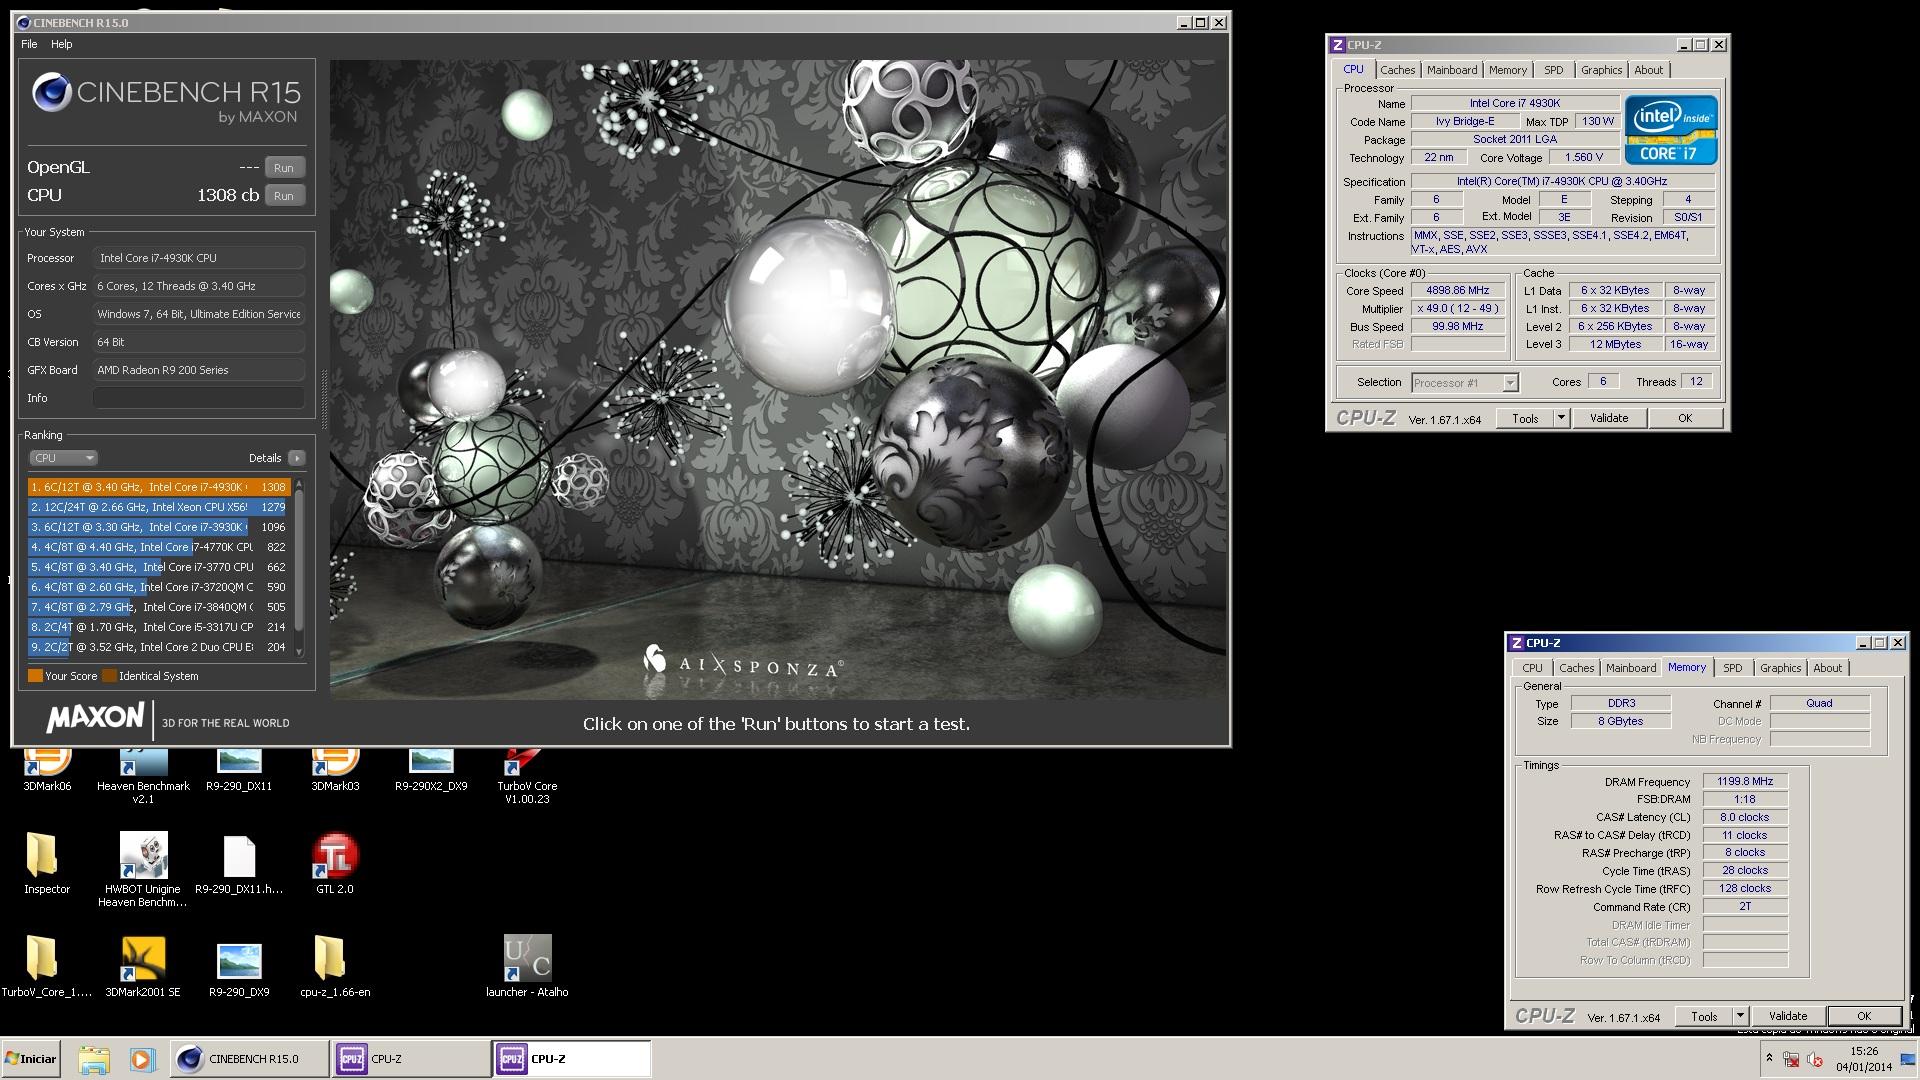This screenshot has width=1920, height=1080.
Task: Open the File menu in Cinebench
Action: (29, 44)
